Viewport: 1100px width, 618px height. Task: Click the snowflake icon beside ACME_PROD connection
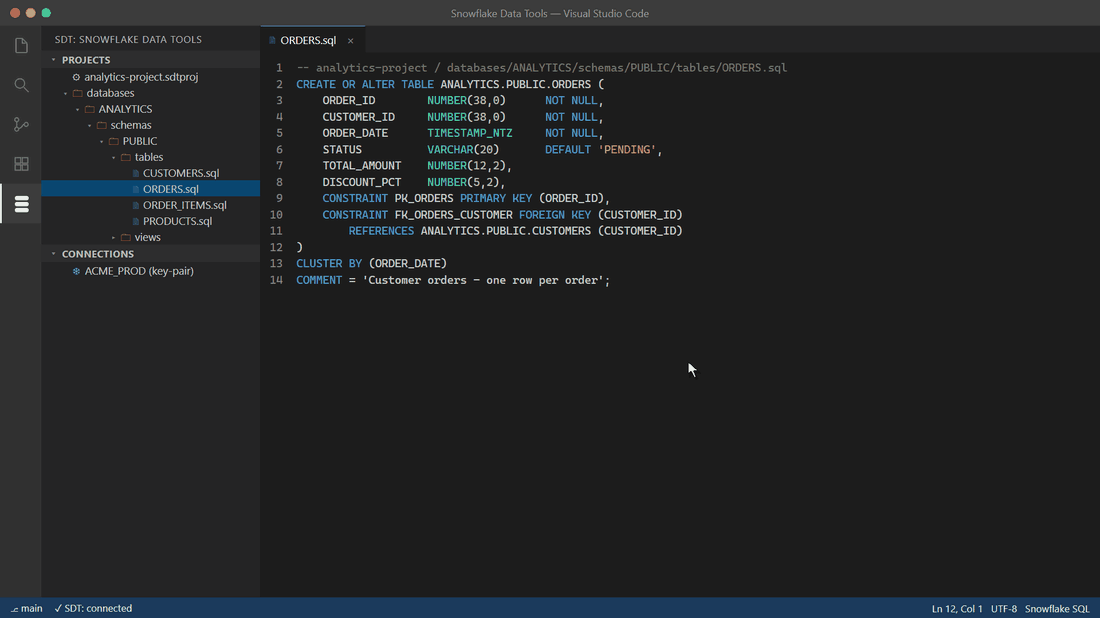tap(76, 271)
